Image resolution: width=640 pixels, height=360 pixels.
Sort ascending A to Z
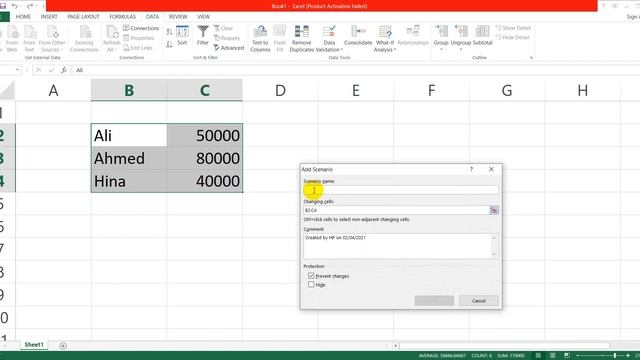169,31
